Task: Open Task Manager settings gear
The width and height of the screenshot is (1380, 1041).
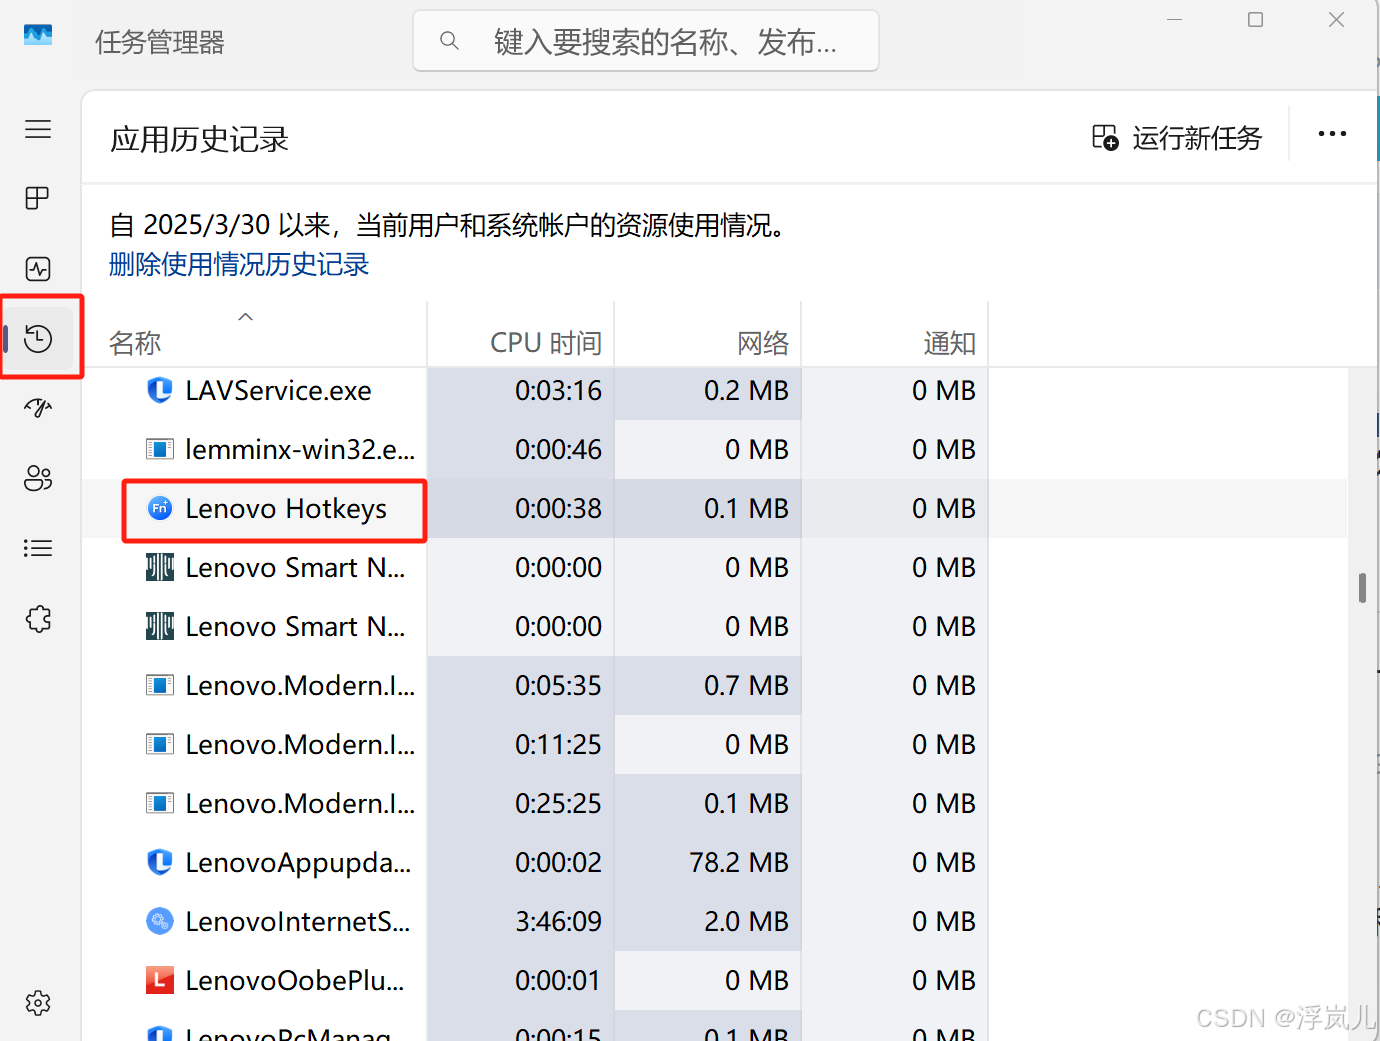Action: tap(38, 1003)
